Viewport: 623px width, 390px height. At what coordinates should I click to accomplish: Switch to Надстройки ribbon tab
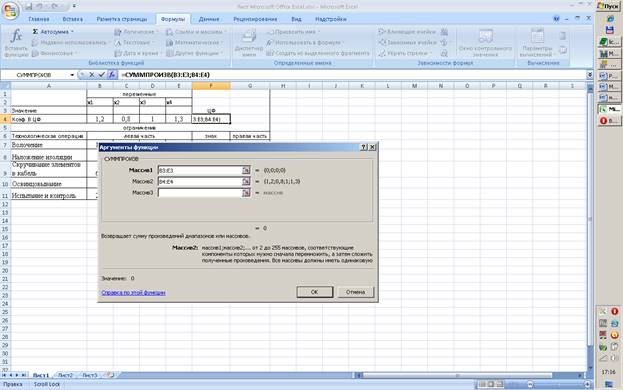331,19
